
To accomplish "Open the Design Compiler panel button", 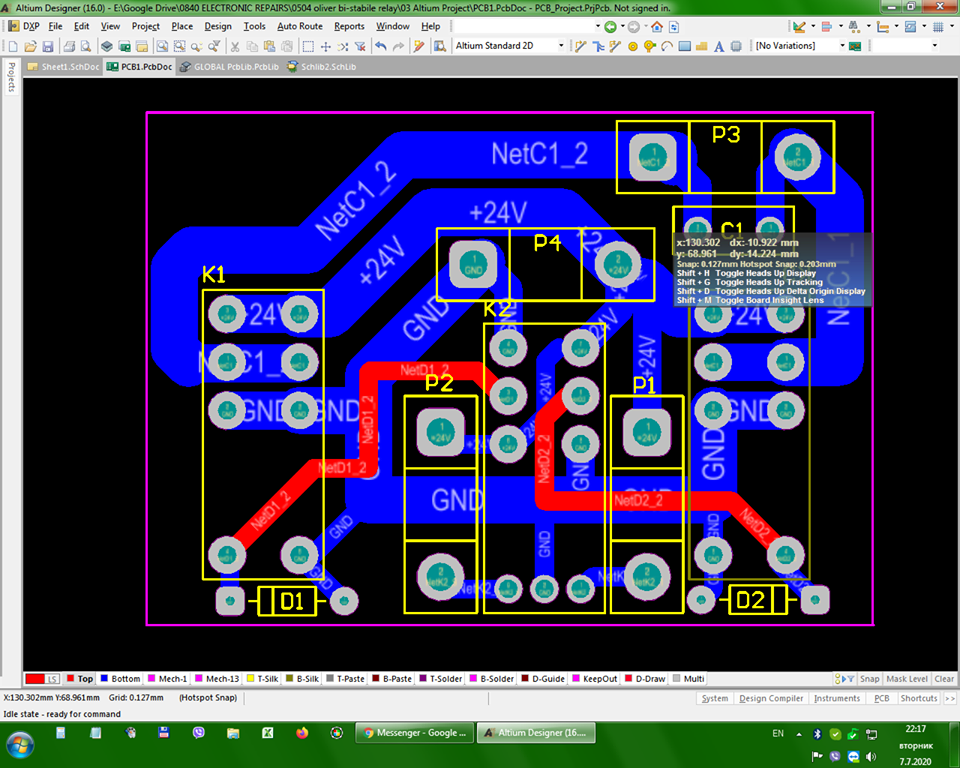I will (x=771, y=698).
